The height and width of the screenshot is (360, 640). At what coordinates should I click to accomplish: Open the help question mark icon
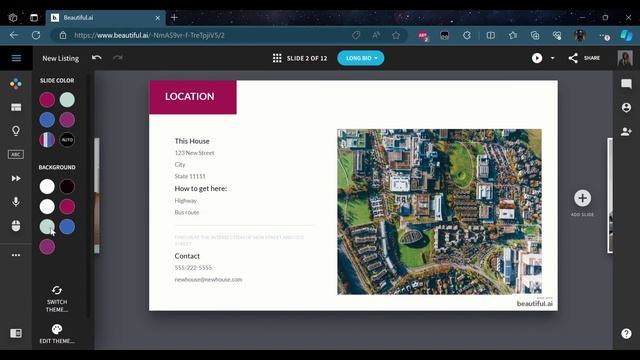tap(626, 333)
